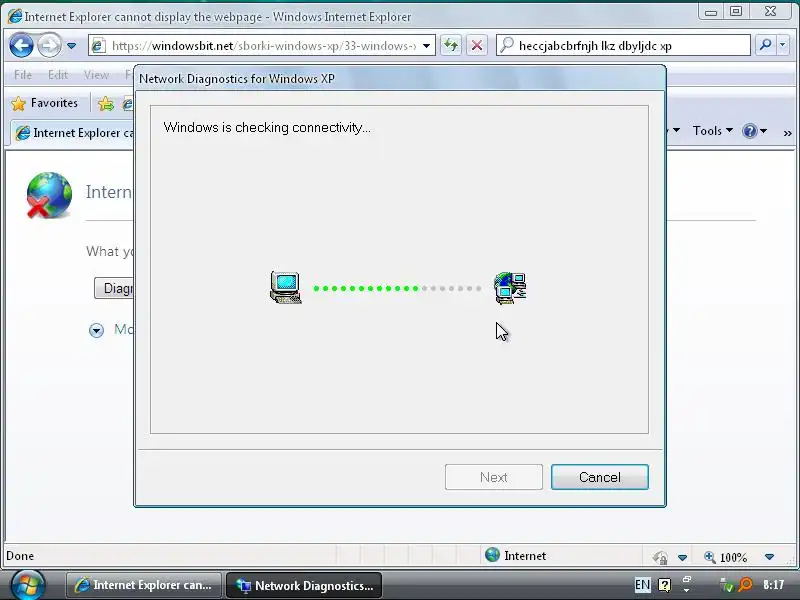Click the disabled Next button
Viewport: 800px width, 600px height.
point(493,477)
